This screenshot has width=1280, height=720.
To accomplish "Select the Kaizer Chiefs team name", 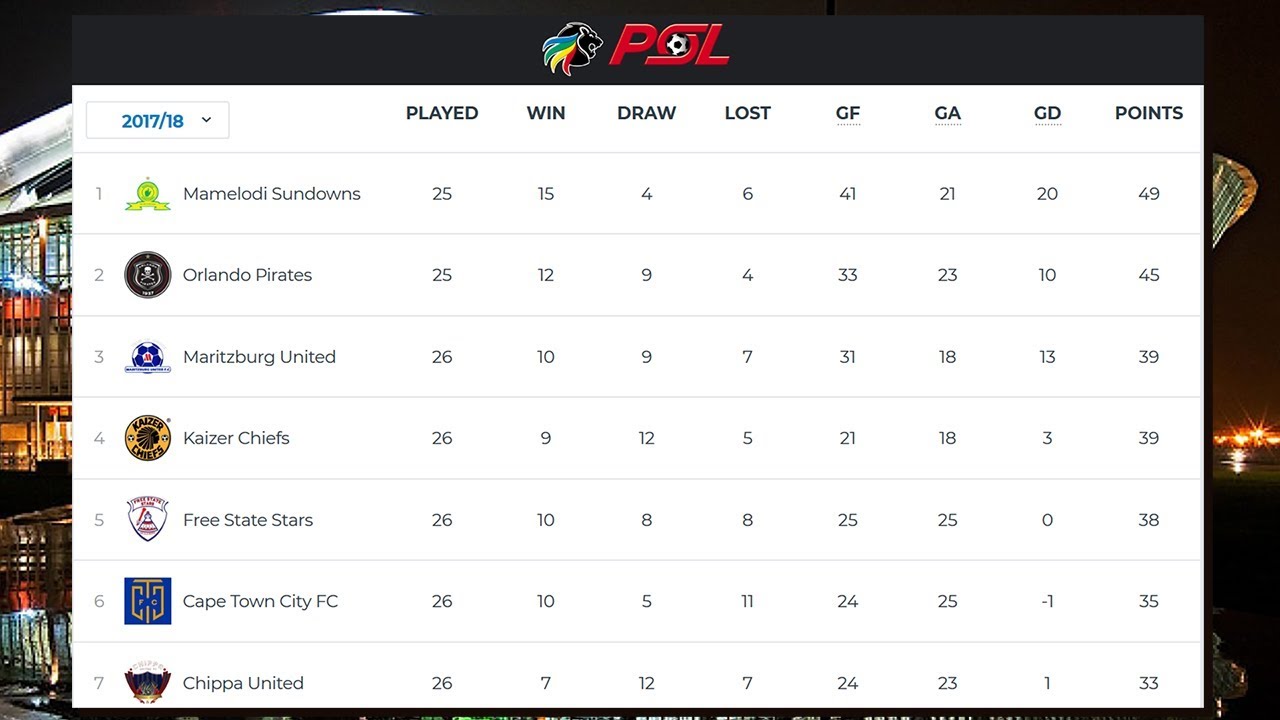I will pos(236,438).
